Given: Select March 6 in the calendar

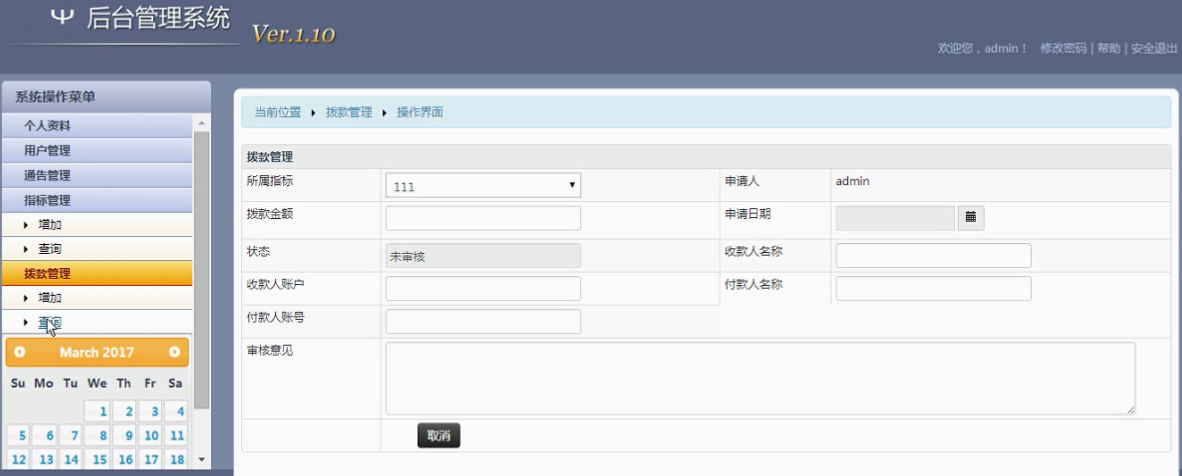Looking at the screenshot, I should 45,435.
